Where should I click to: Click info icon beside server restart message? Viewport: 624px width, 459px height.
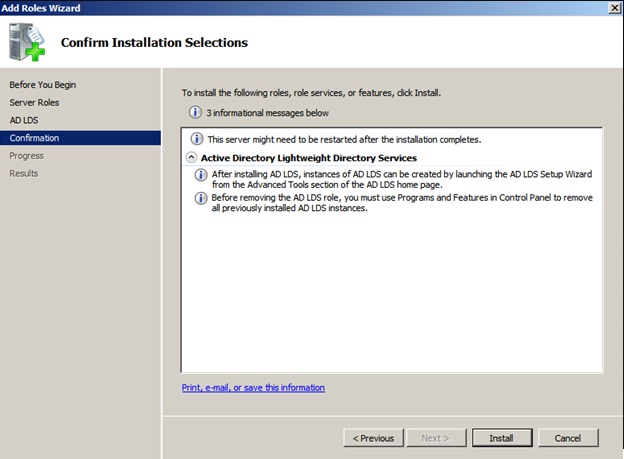click(x=197, y=139)
